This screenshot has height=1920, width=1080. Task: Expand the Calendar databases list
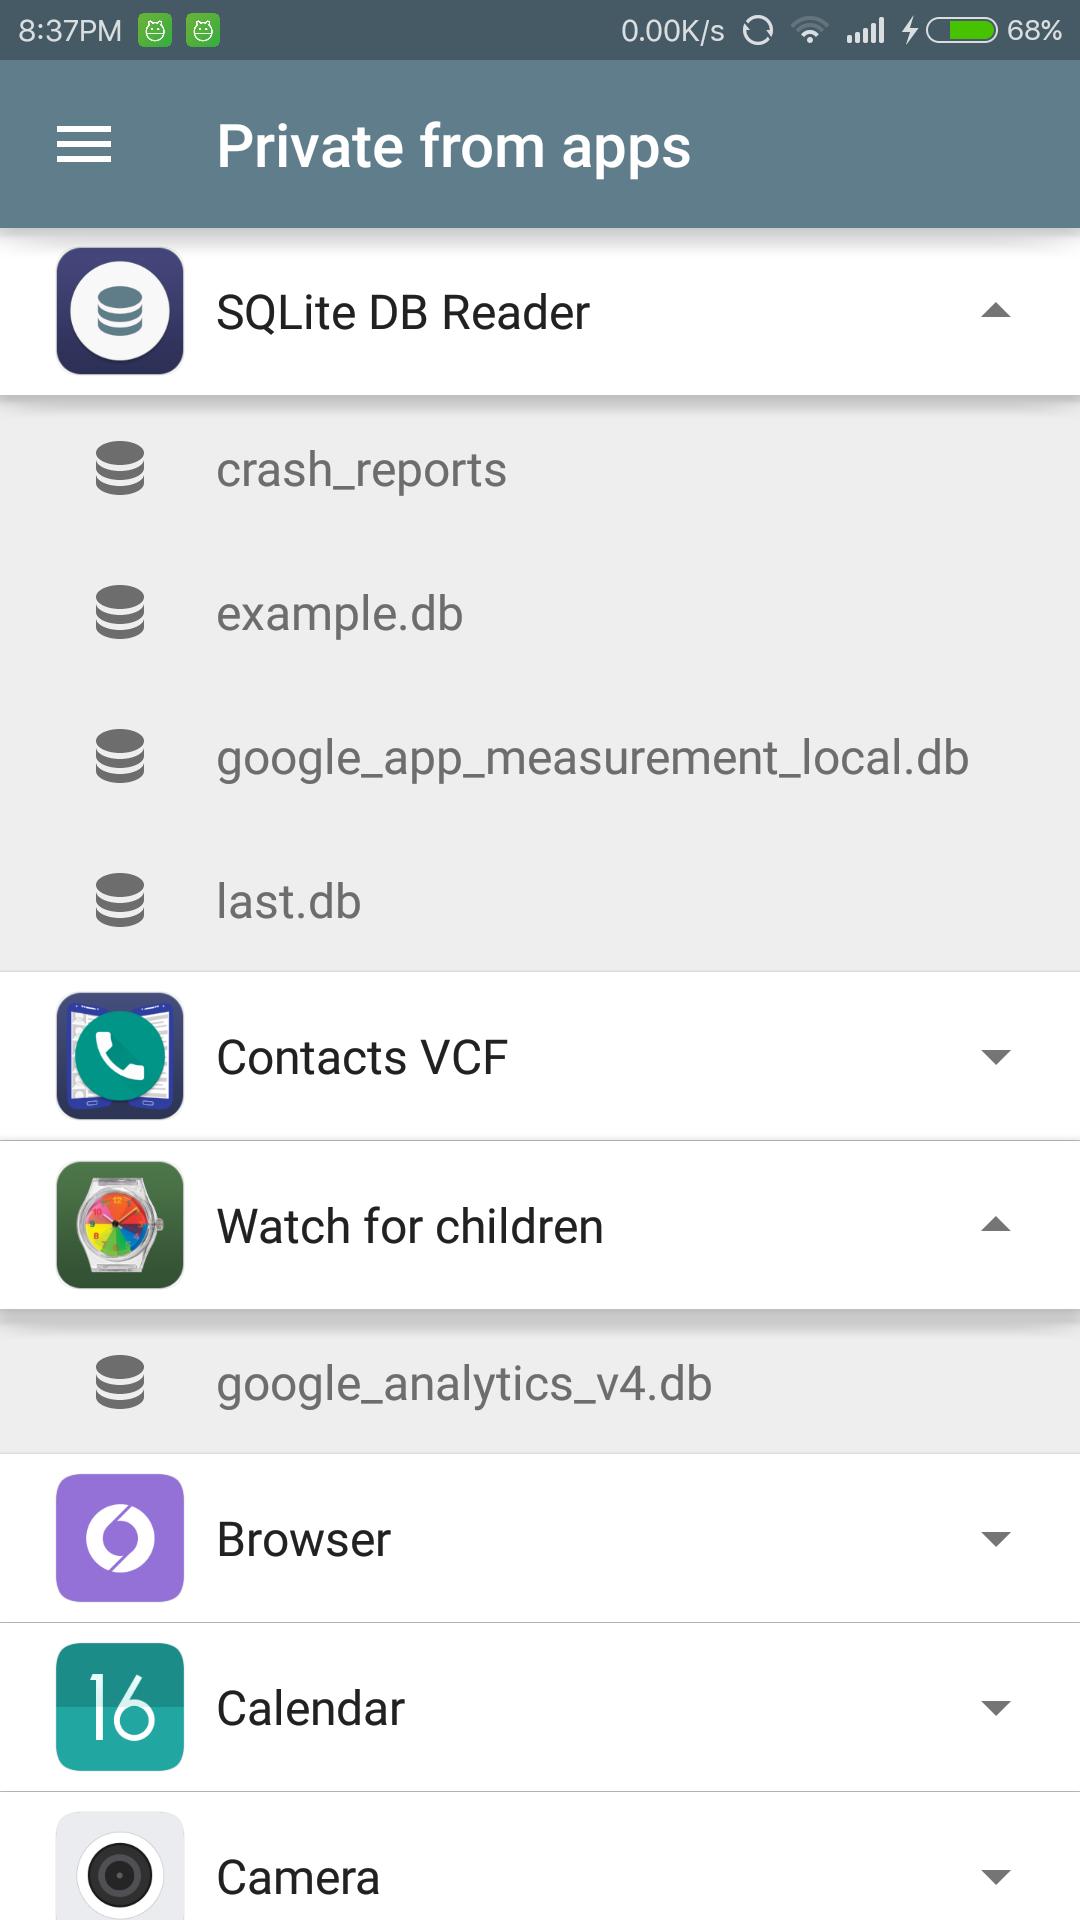[x=996, y=1708]
